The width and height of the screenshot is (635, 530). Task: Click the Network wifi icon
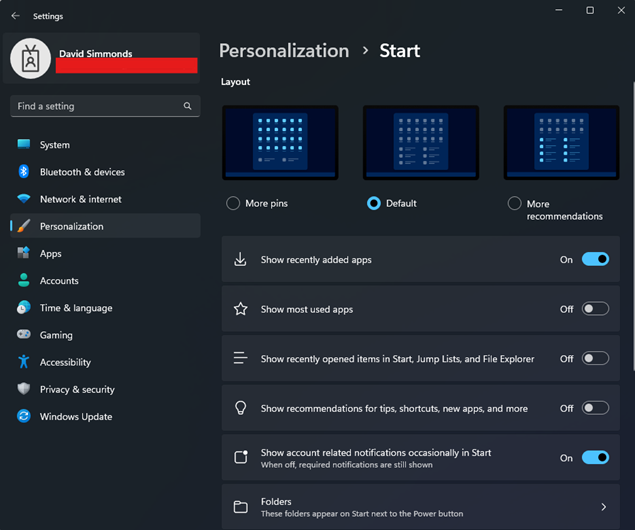[23, 199]
